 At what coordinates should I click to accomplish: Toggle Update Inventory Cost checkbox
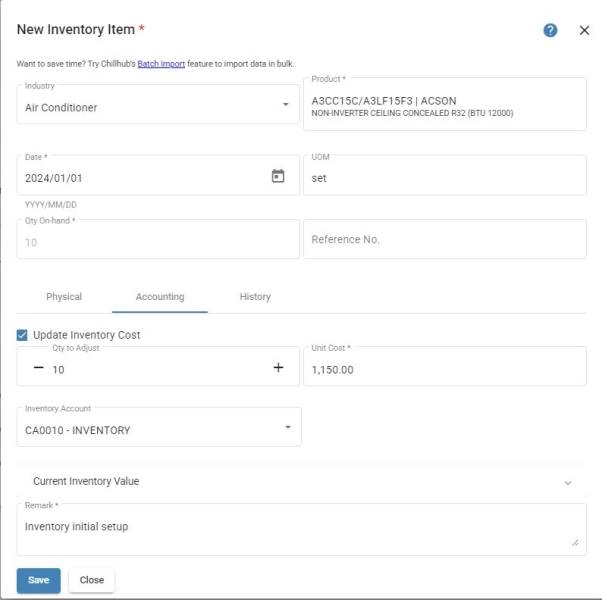coord(22,335)
